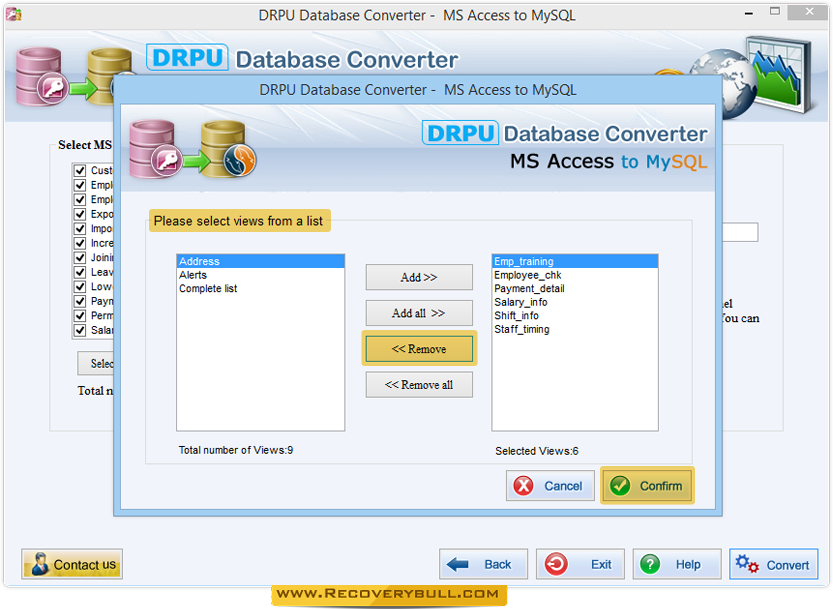Click the Selected Views:6 label
Viewport: 833px width, 609px height.
(x=537, y=451)
